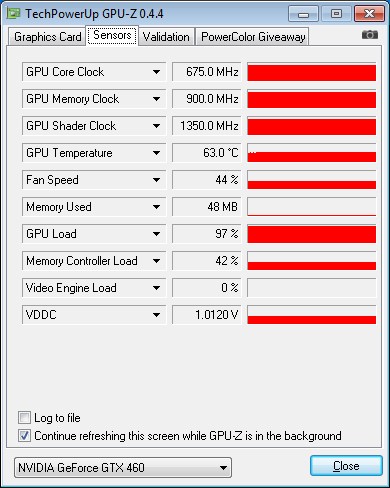Close GPU-Z with the red X
390x488 pixels.
369,14
